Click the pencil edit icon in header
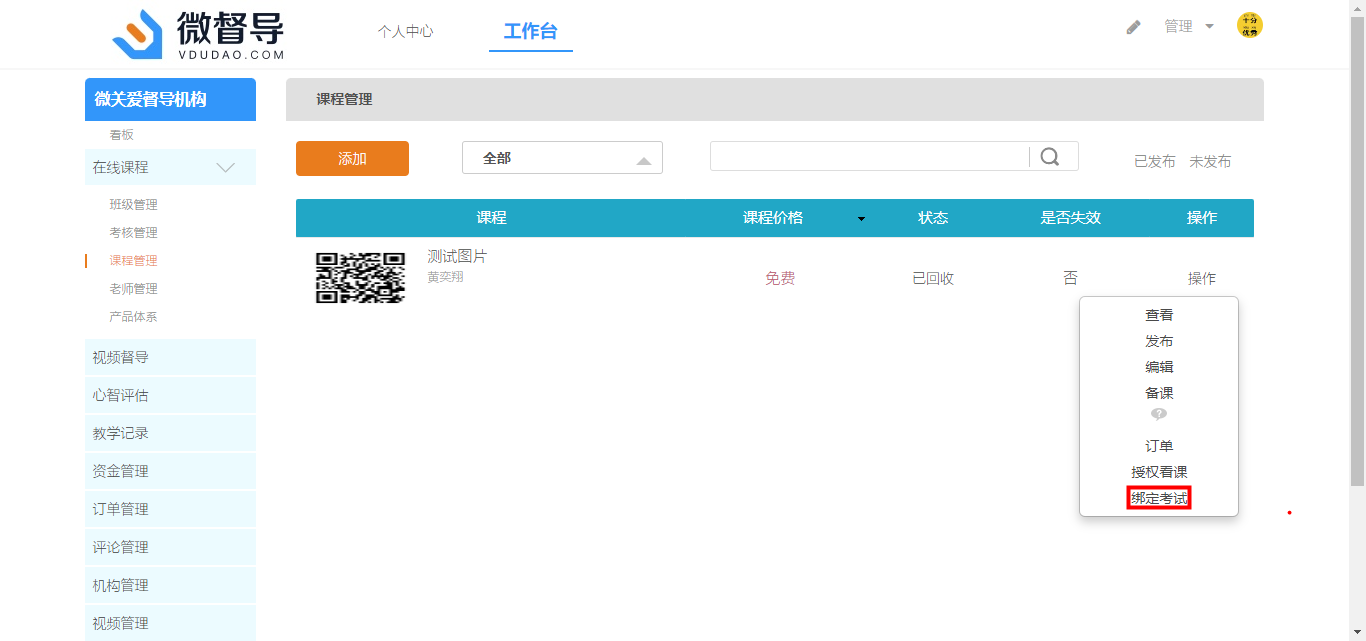 click(1133, 27)
